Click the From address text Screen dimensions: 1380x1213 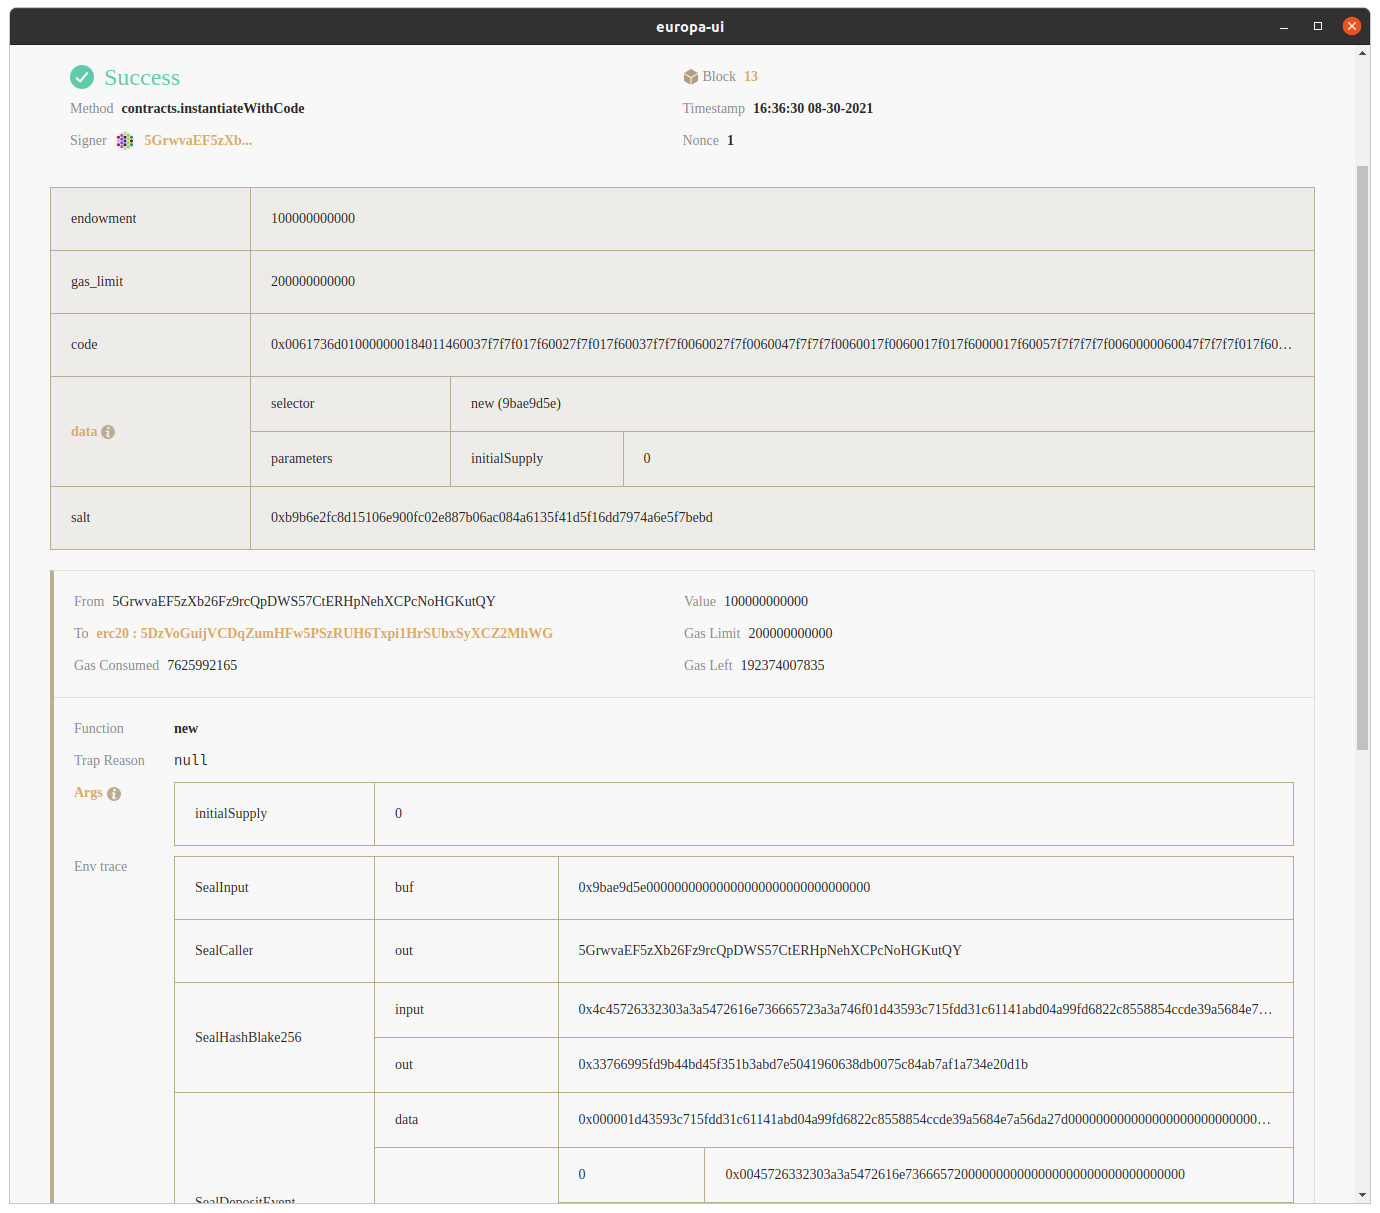click(304, 602)
